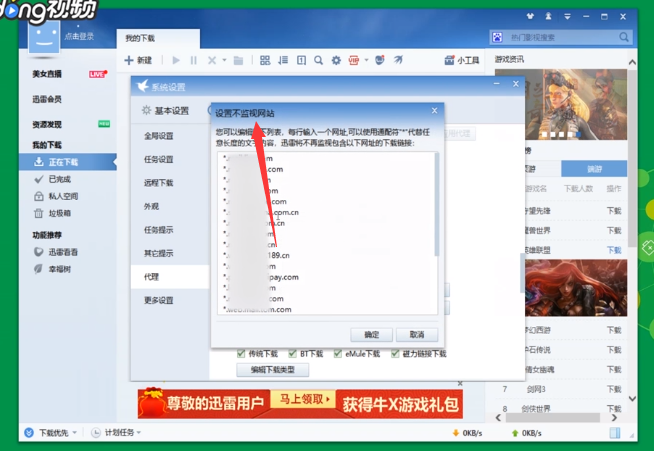Select 代理 in settings list

170,277
